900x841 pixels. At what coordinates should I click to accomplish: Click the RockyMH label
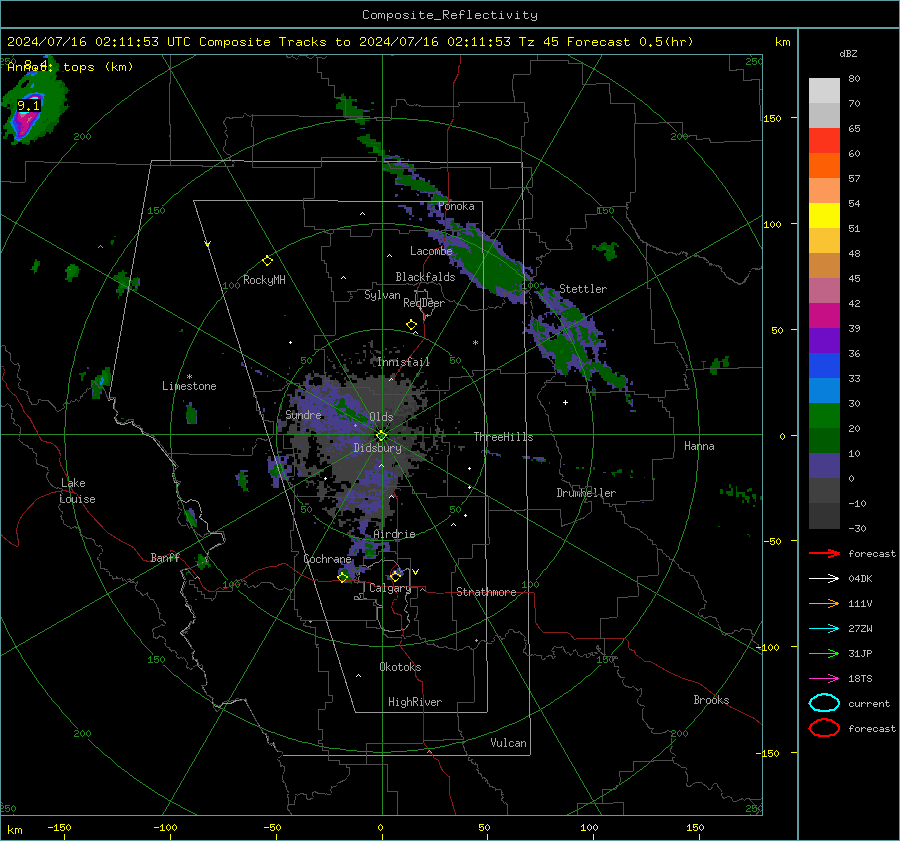pyautogui.click(x=264, y=280)
